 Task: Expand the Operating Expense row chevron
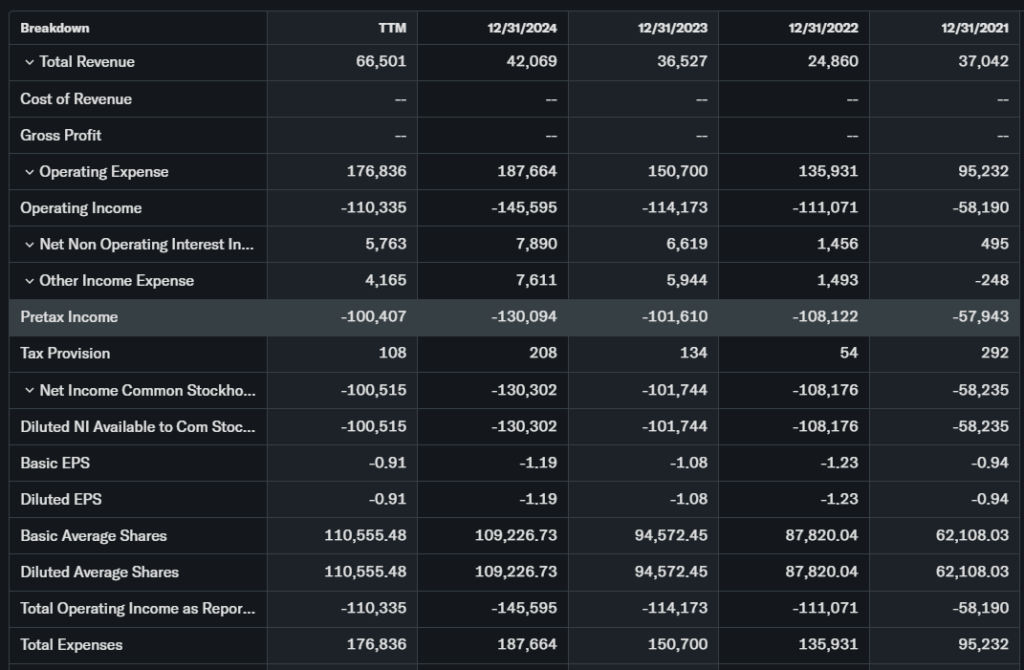29,172
